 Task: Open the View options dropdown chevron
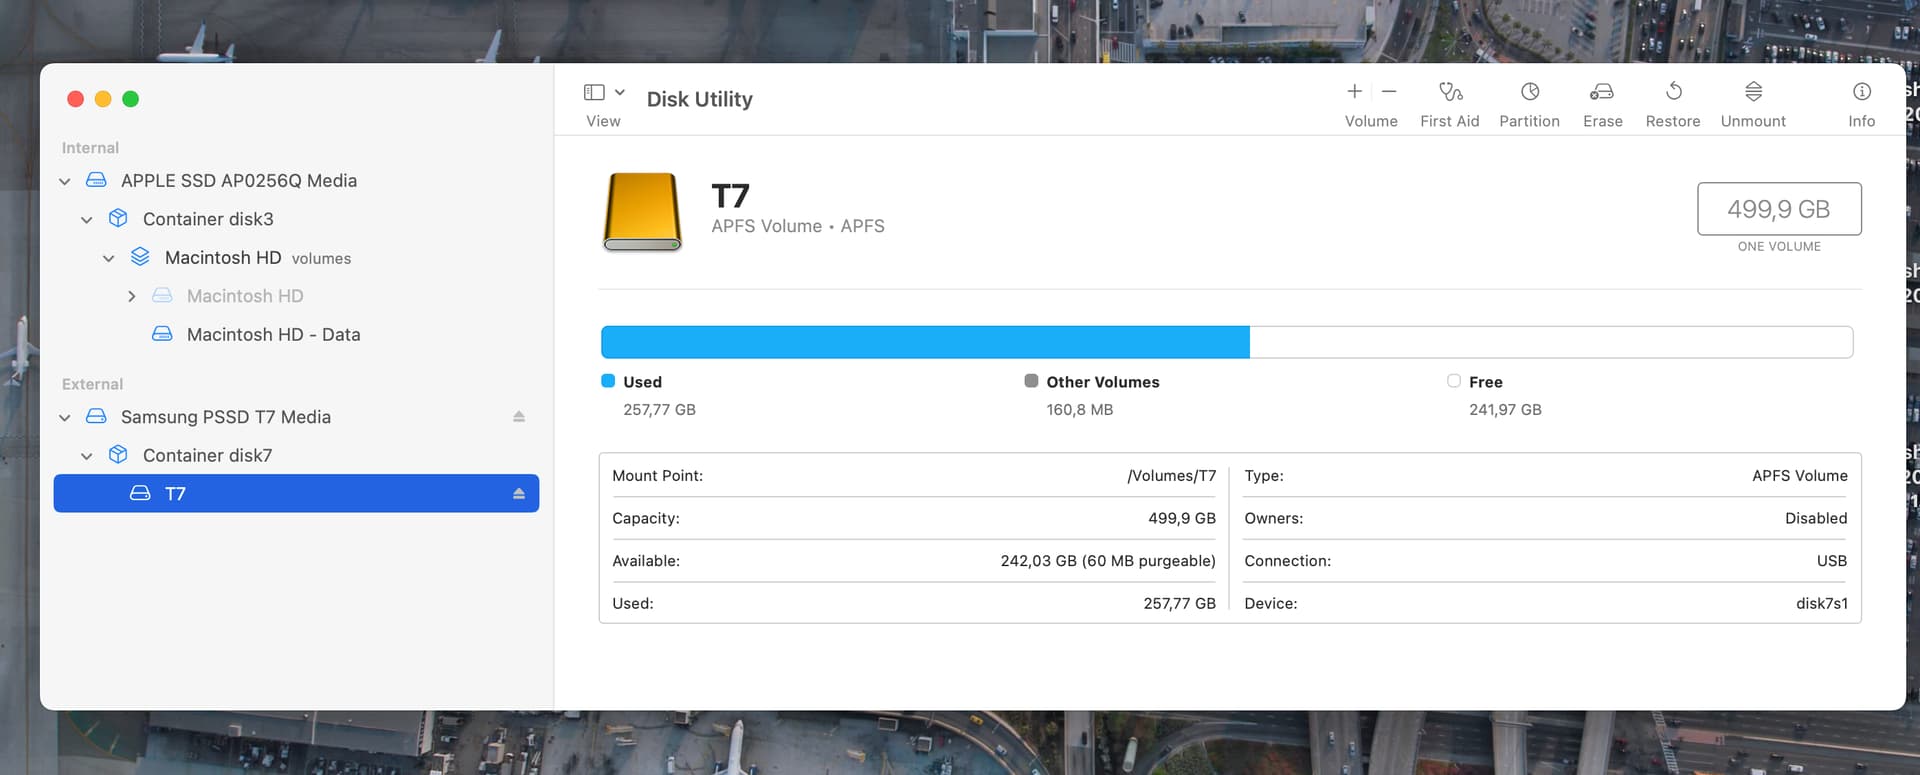[620, 92]
